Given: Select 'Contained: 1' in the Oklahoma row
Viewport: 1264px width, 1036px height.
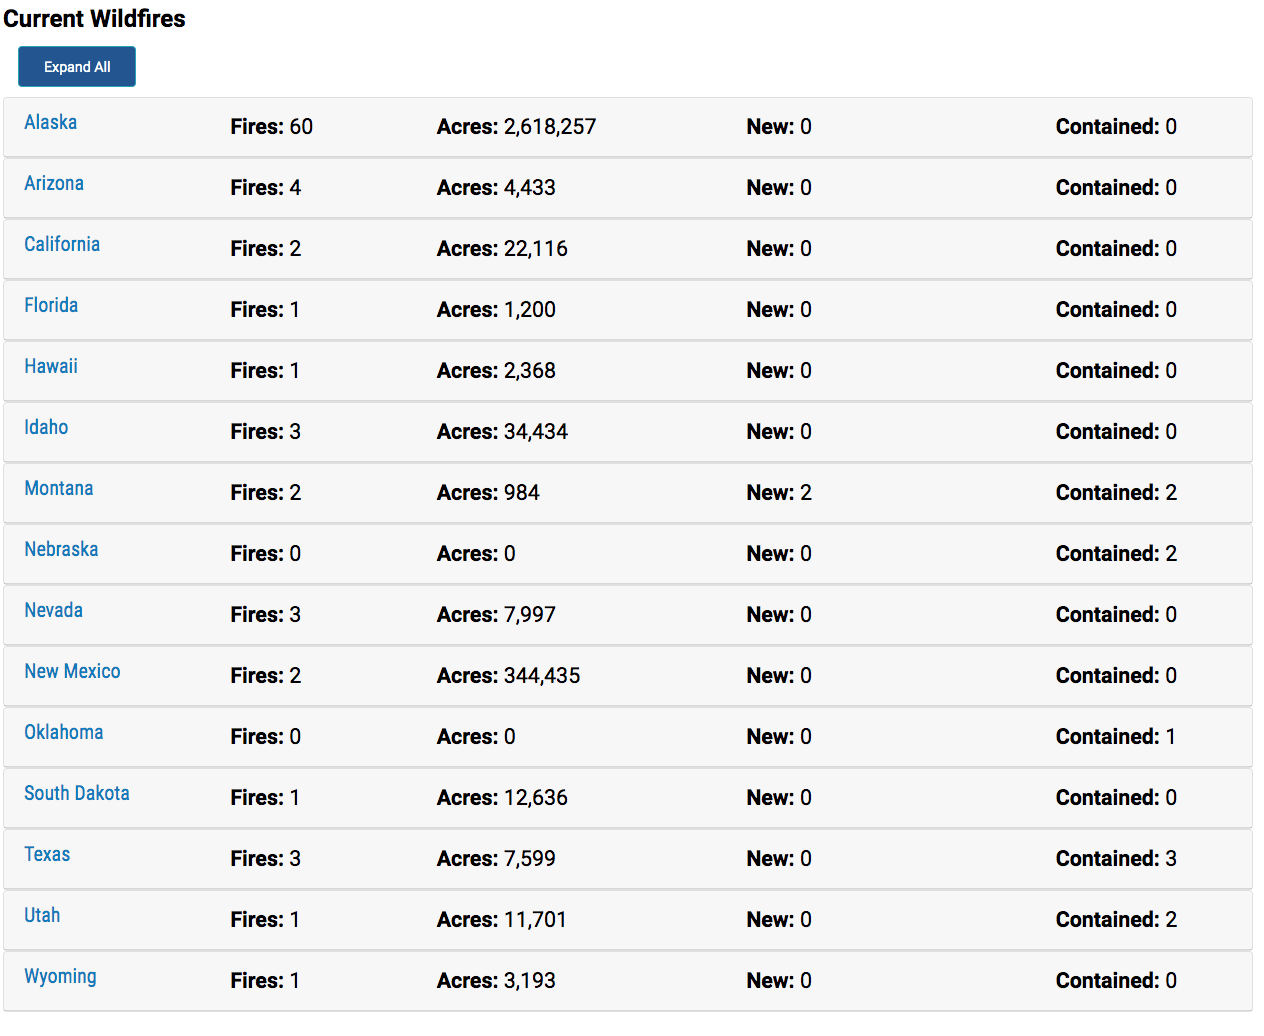Looking at the screenshot, I should pyautogui.click(x=1116, y=737).
